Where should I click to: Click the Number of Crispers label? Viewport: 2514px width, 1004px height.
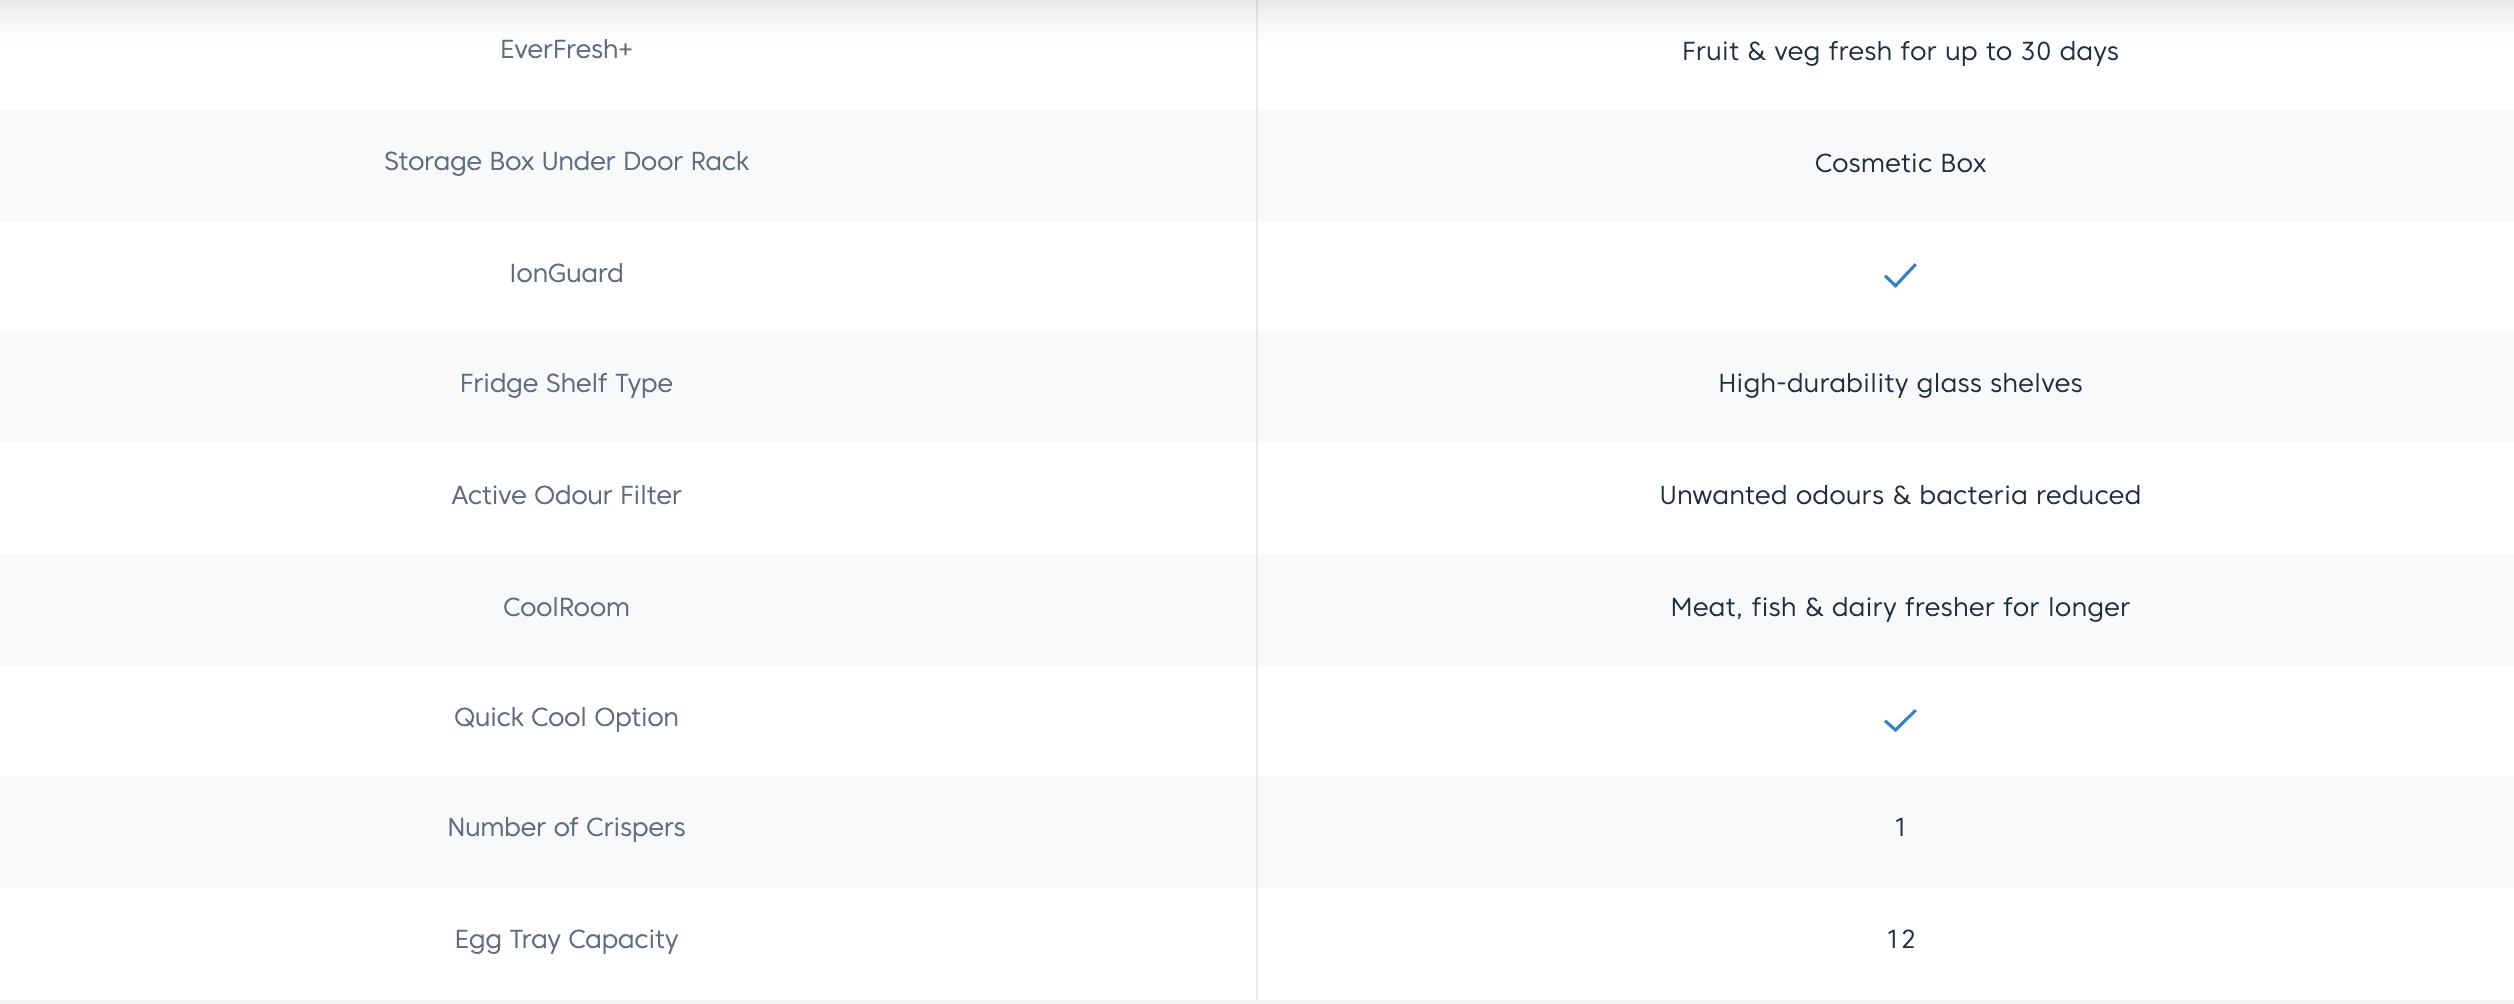tap(566, 828)
